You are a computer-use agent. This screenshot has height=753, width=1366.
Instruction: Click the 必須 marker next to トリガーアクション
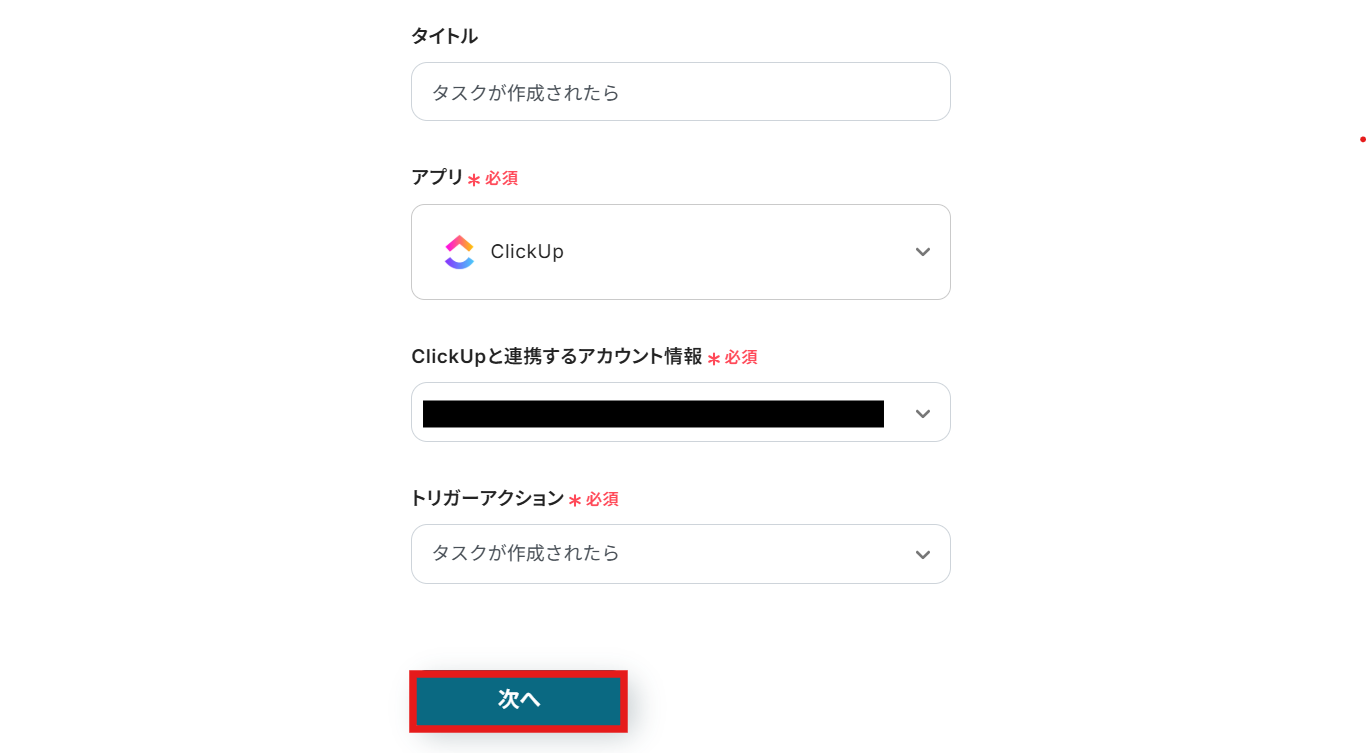click(x=602, y=499)
